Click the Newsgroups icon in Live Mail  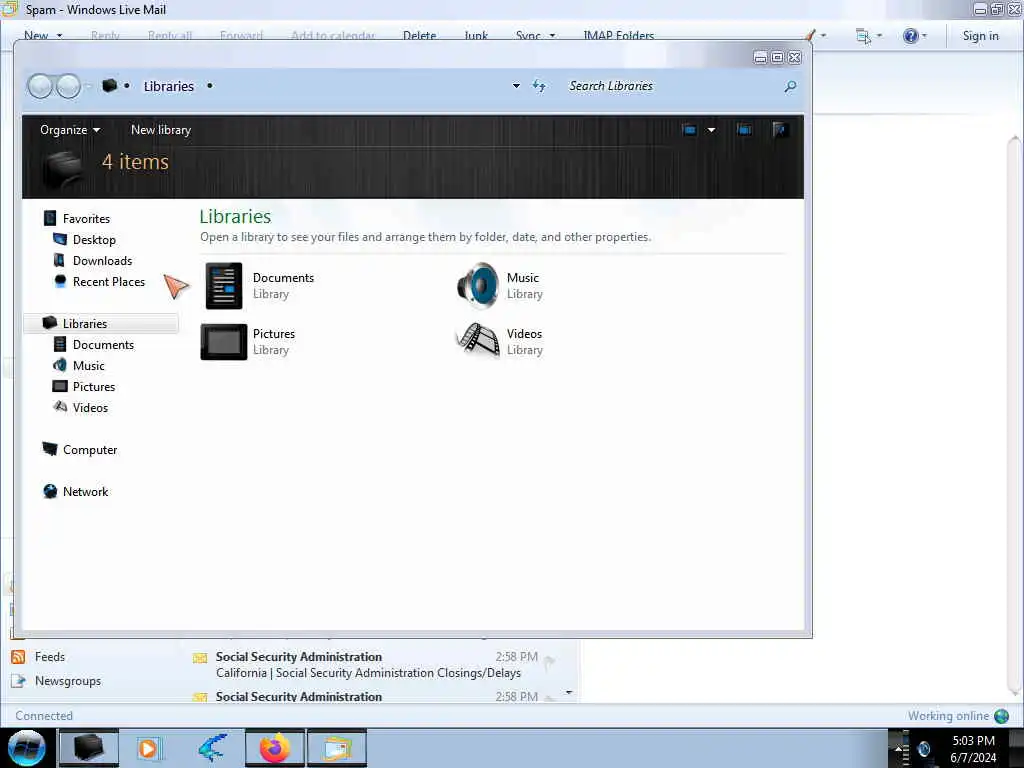[18, 680]
